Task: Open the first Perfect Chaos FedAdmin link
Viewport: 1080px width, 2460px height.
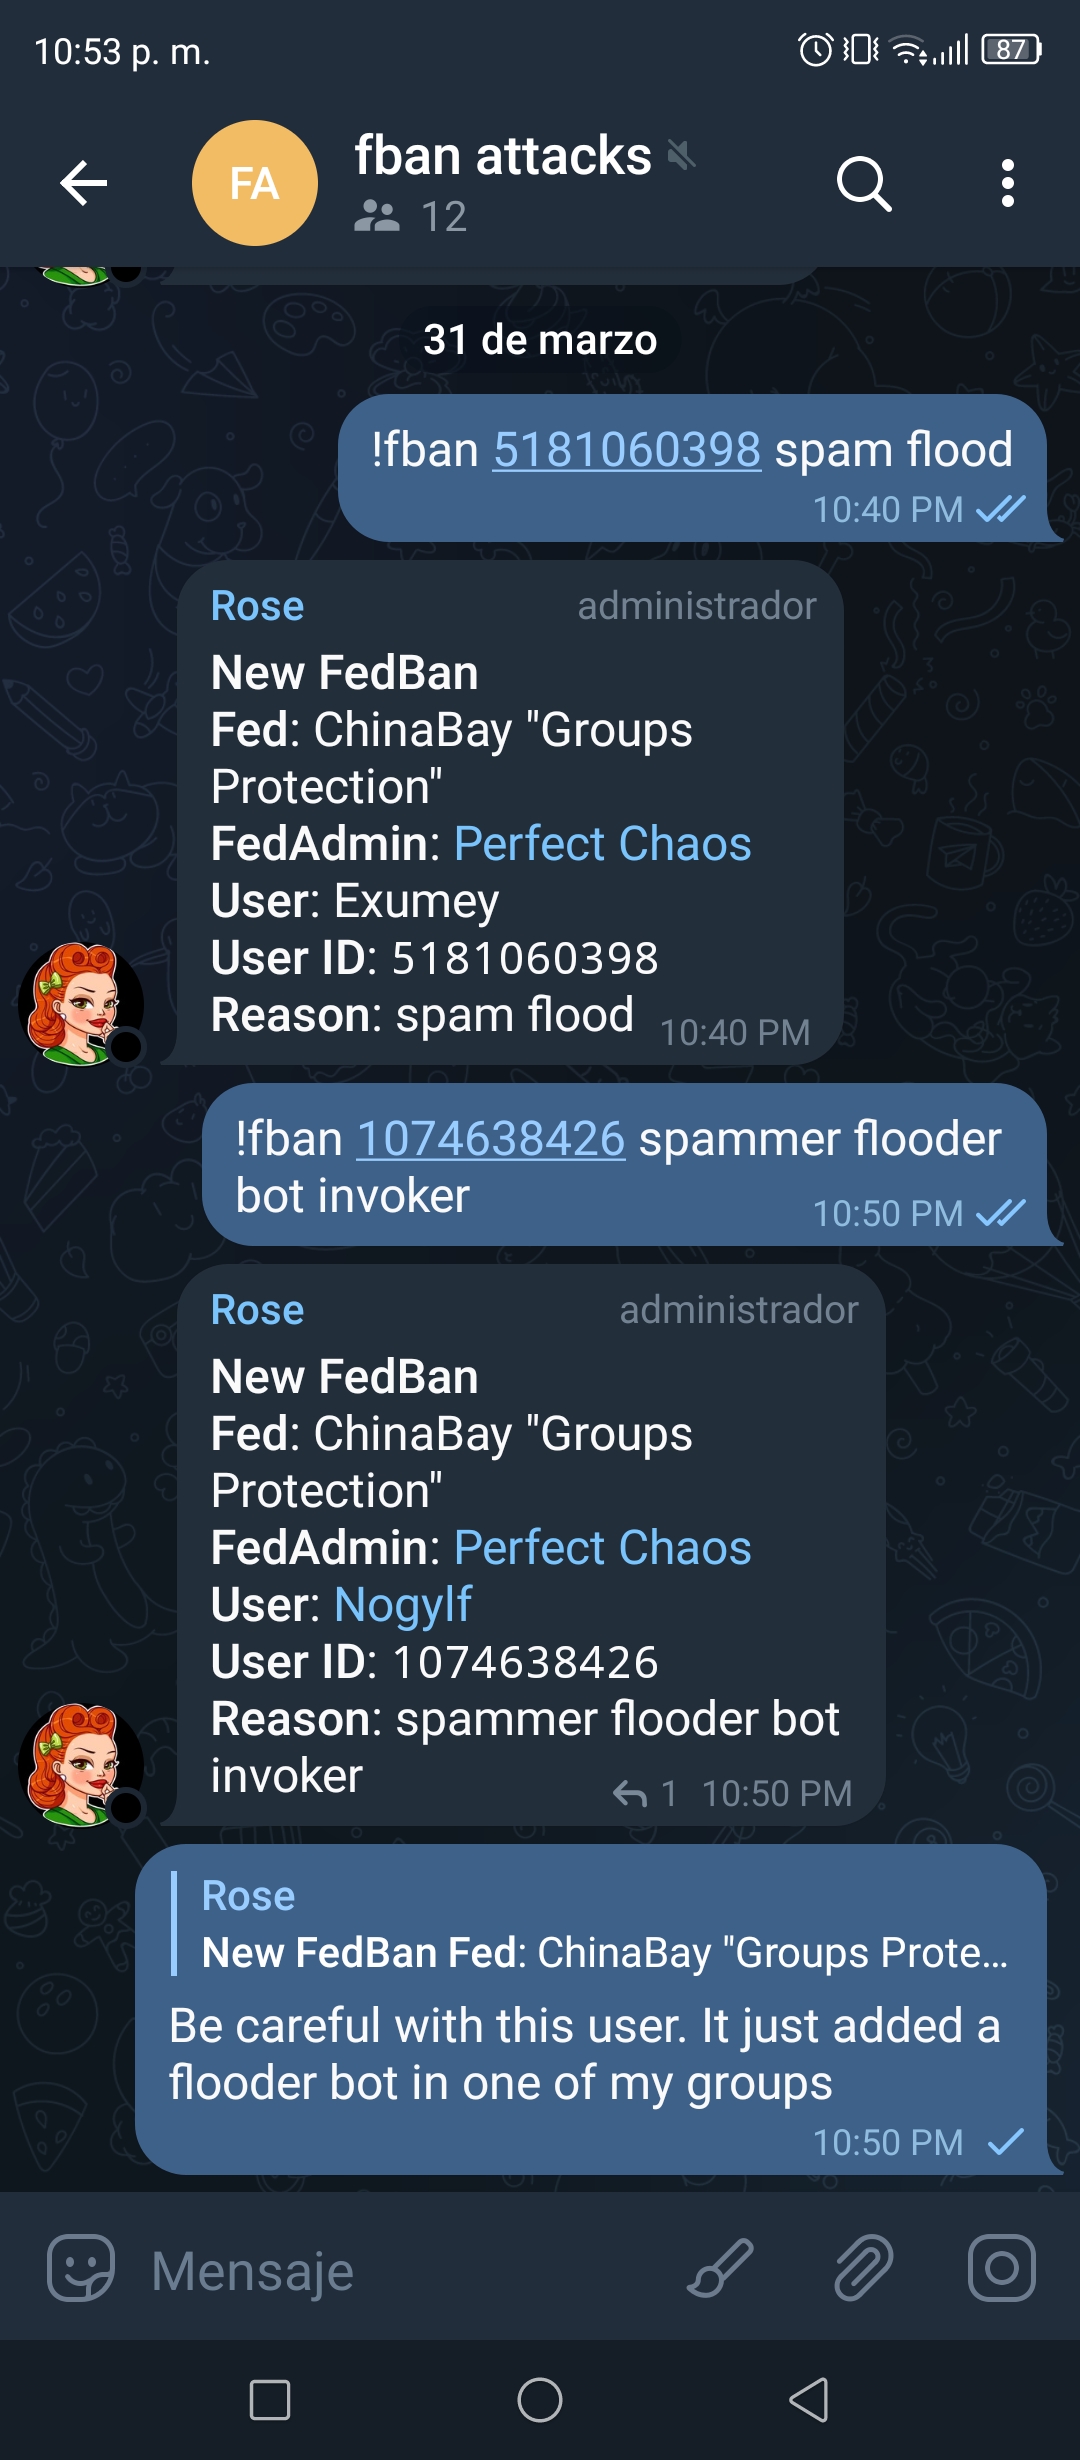Action: (x=602, y=844)
